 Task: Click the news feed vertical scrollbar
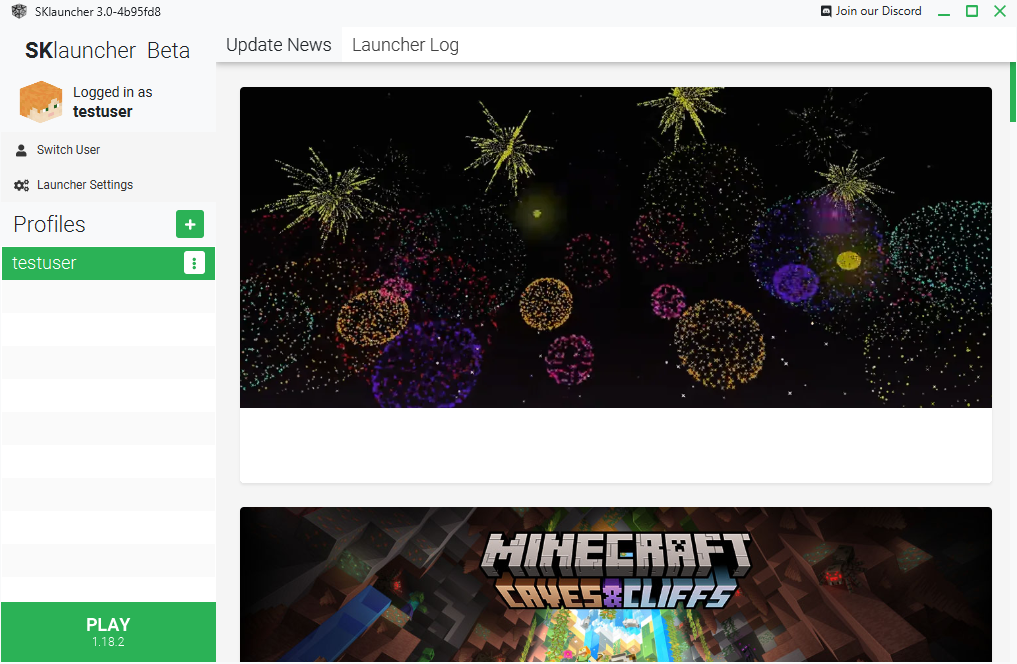[x=1012, y=92]
